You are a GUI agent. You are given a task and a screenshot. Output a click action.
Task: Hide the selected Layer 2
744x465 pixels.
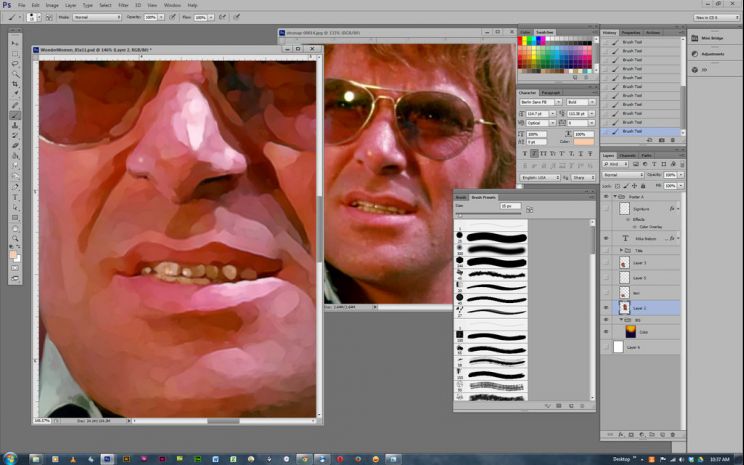pyautogui.click(x=606, y=308)
